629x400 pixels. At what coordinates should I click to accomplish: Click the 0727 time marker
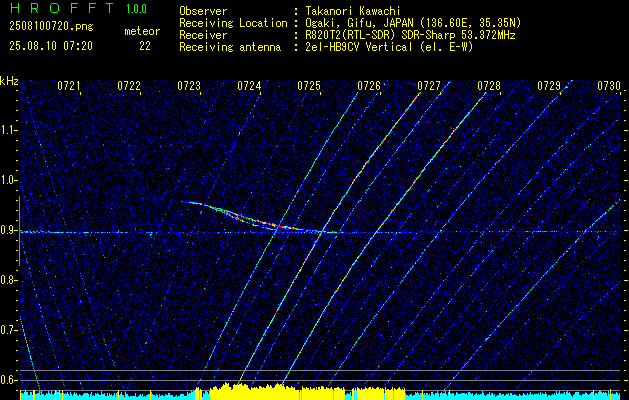tap(429, 86)
